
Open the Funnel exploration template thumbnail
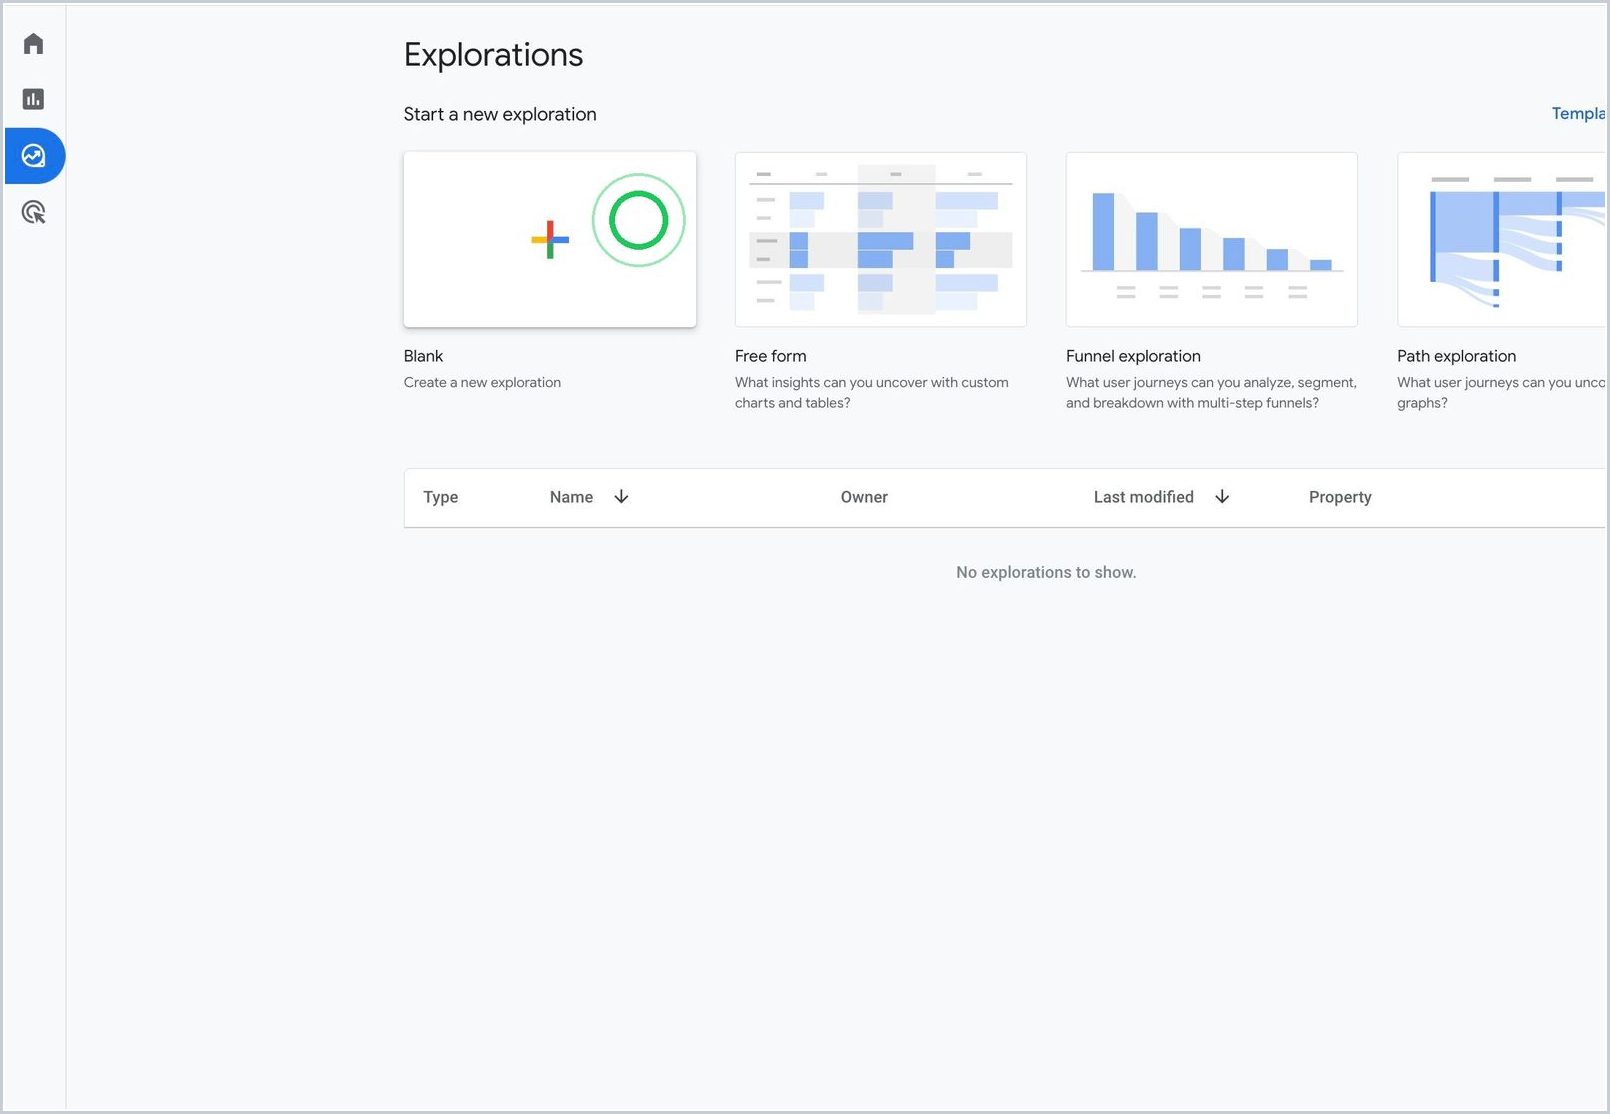(1212, 239)
